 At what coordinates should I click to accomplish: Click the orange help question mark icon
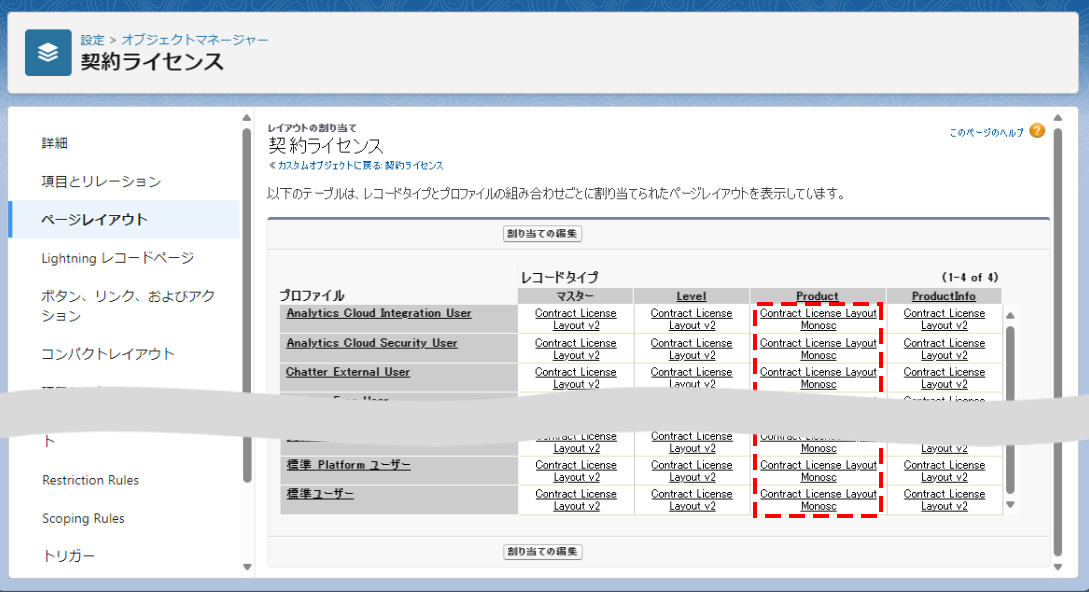pos(1037,131)
